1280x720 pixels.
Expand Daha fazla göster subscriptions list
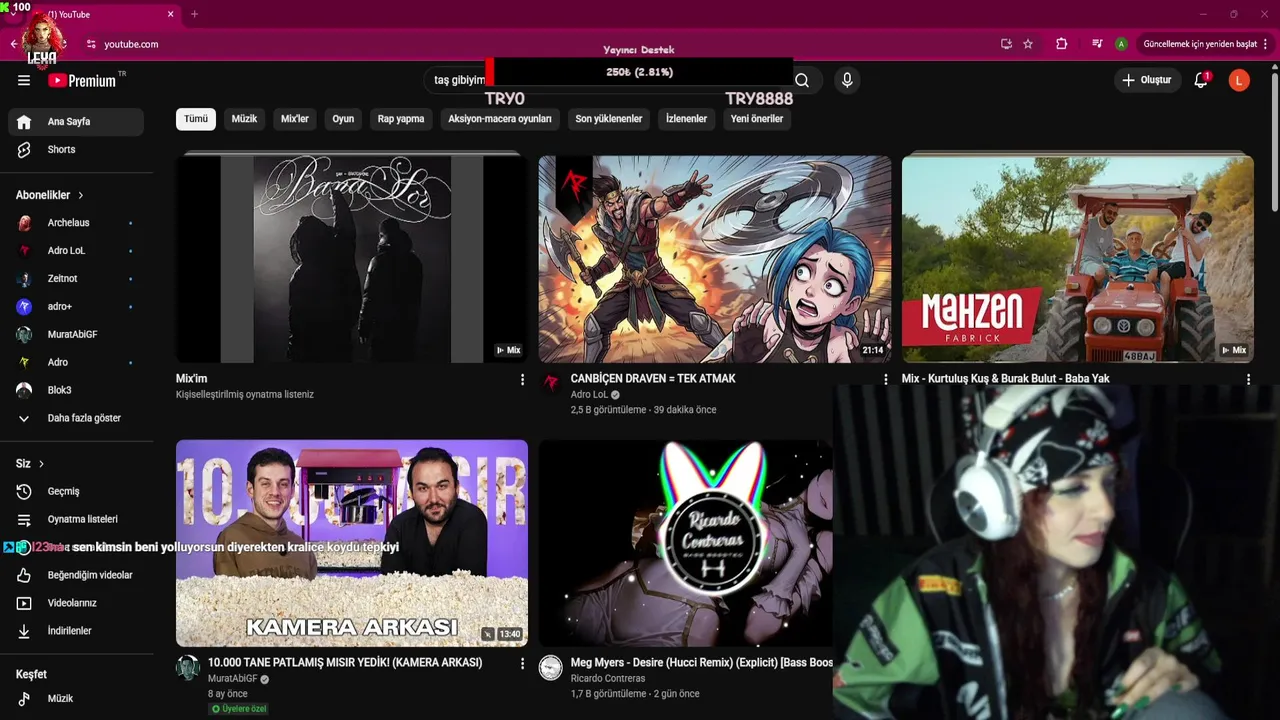76,418
